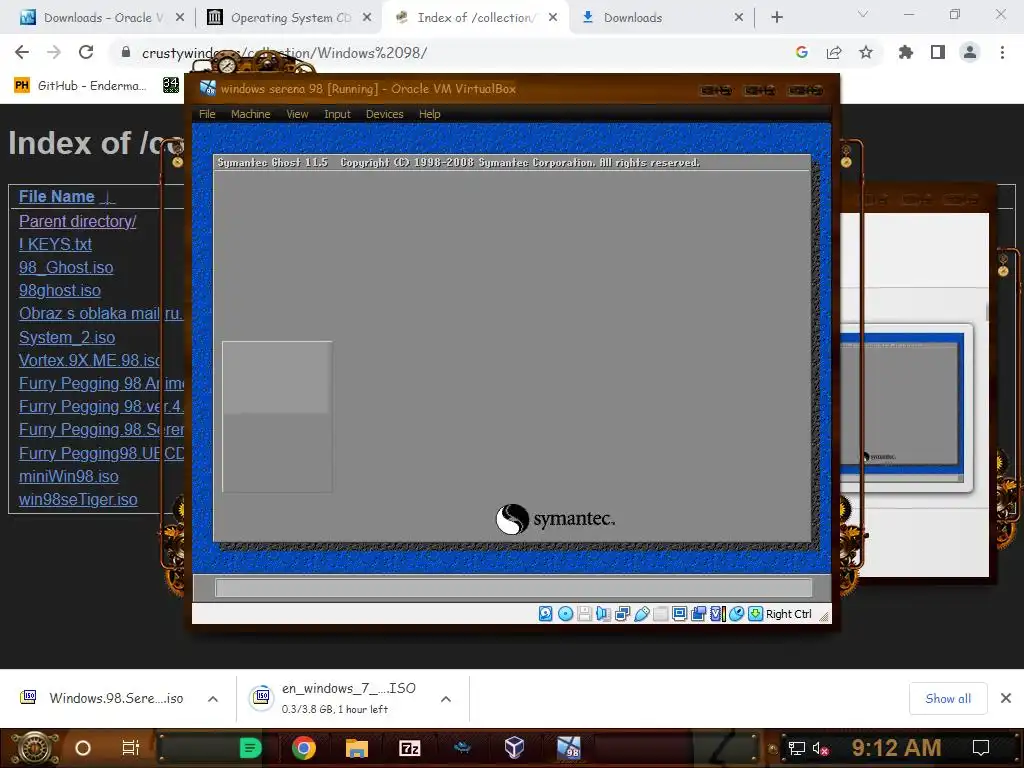Open the audio settings icon in VirtualBox status bar

[x=603, y=614]
